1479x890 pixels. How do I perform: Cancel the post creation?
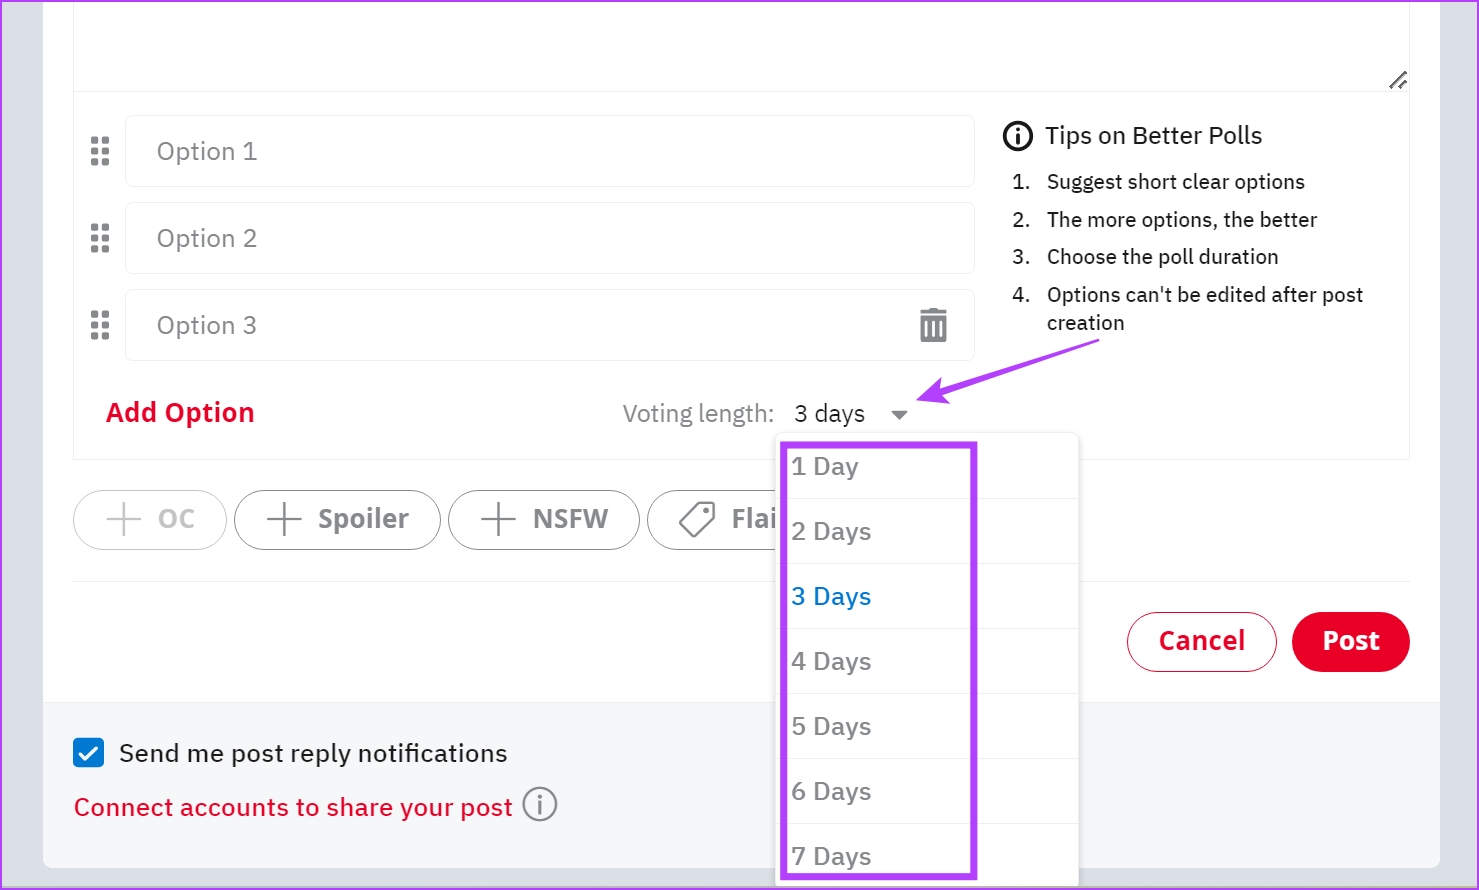click(x=1202, y=642)
